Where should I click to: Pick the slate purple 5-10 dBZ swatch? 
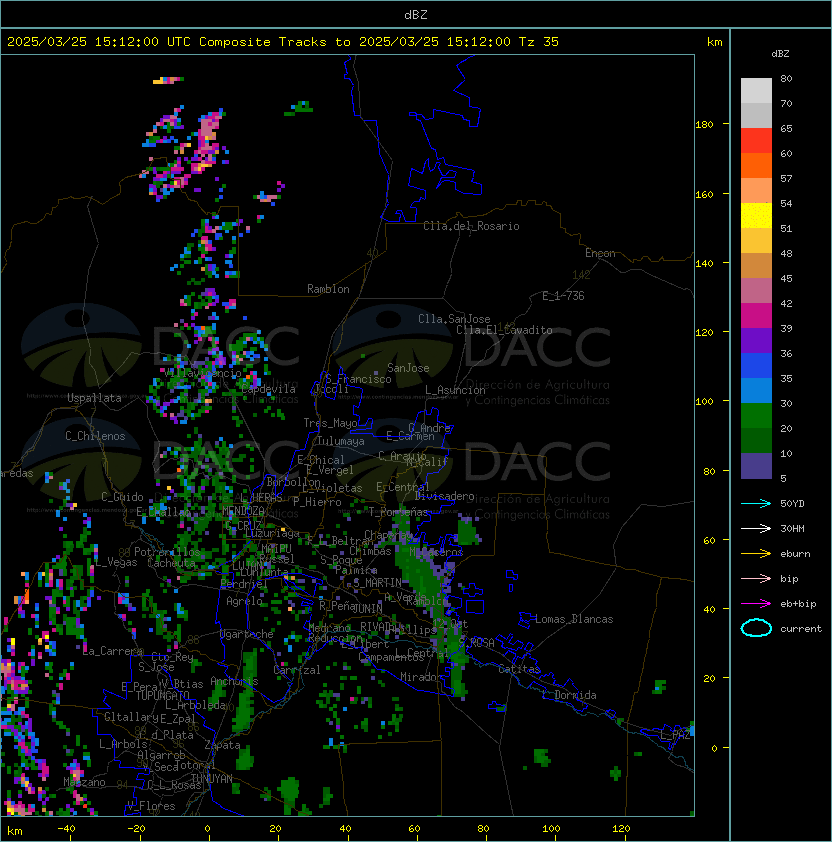(x=756, y=466)
